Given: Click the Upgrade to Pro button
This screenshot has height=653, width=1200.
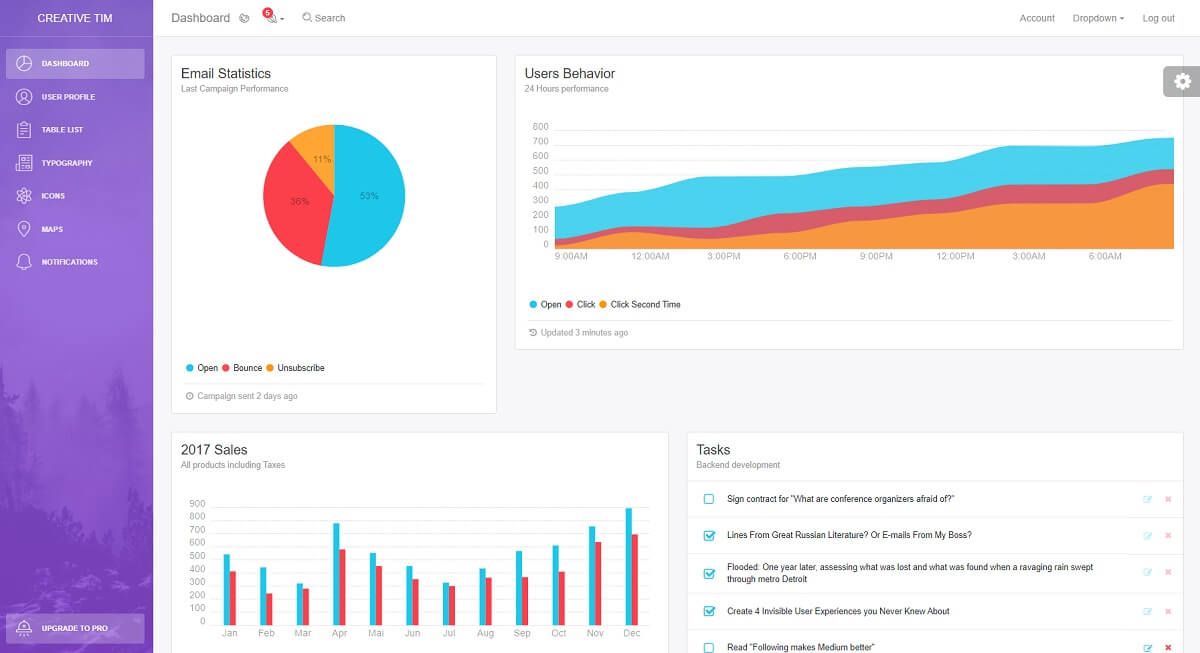Looking at the screenshot, I should pos(74,628).
